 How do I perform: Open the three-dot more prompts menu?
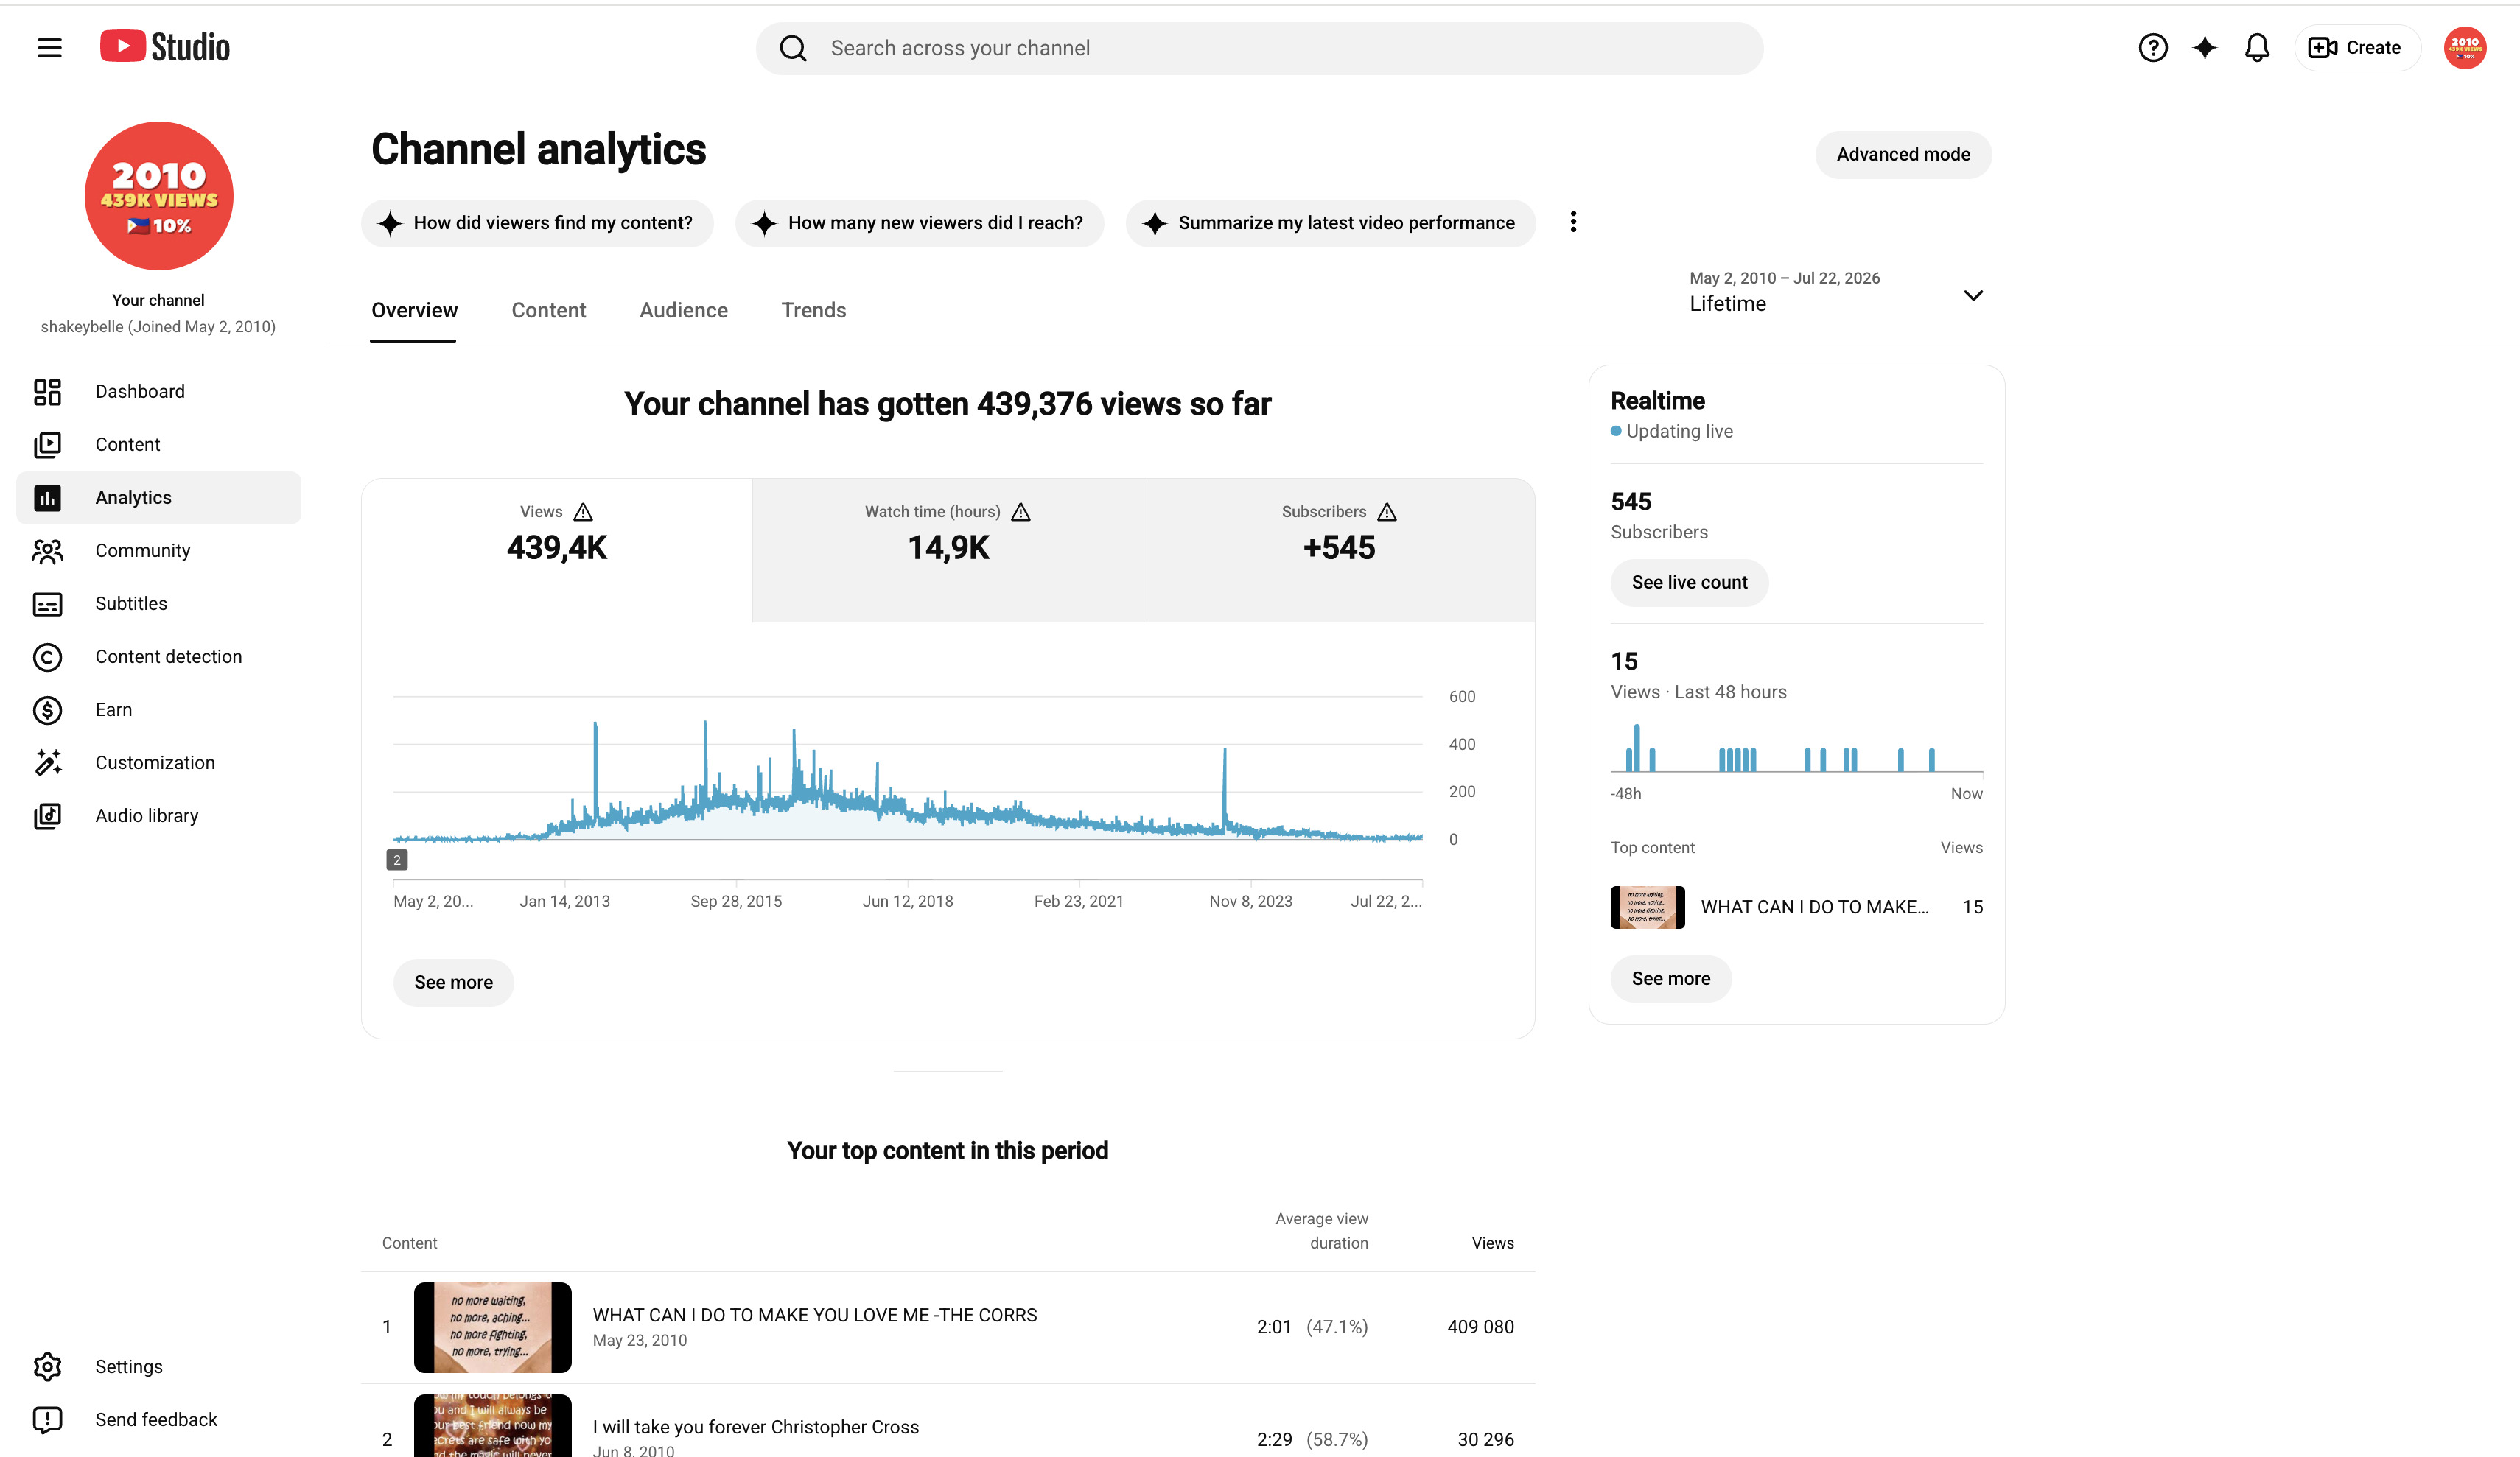[x=1573, y=222]
